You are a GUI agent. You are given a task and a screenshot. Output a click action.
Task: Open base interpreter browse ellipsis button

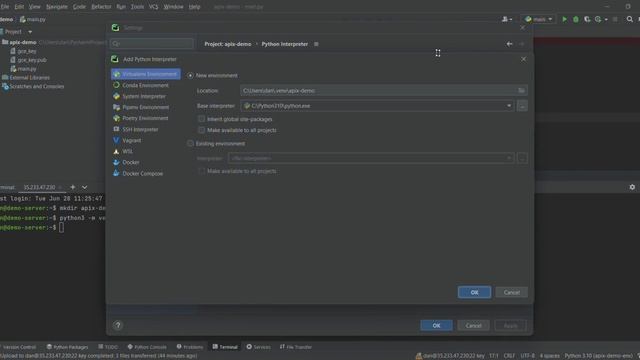click(x=522, y=106)
